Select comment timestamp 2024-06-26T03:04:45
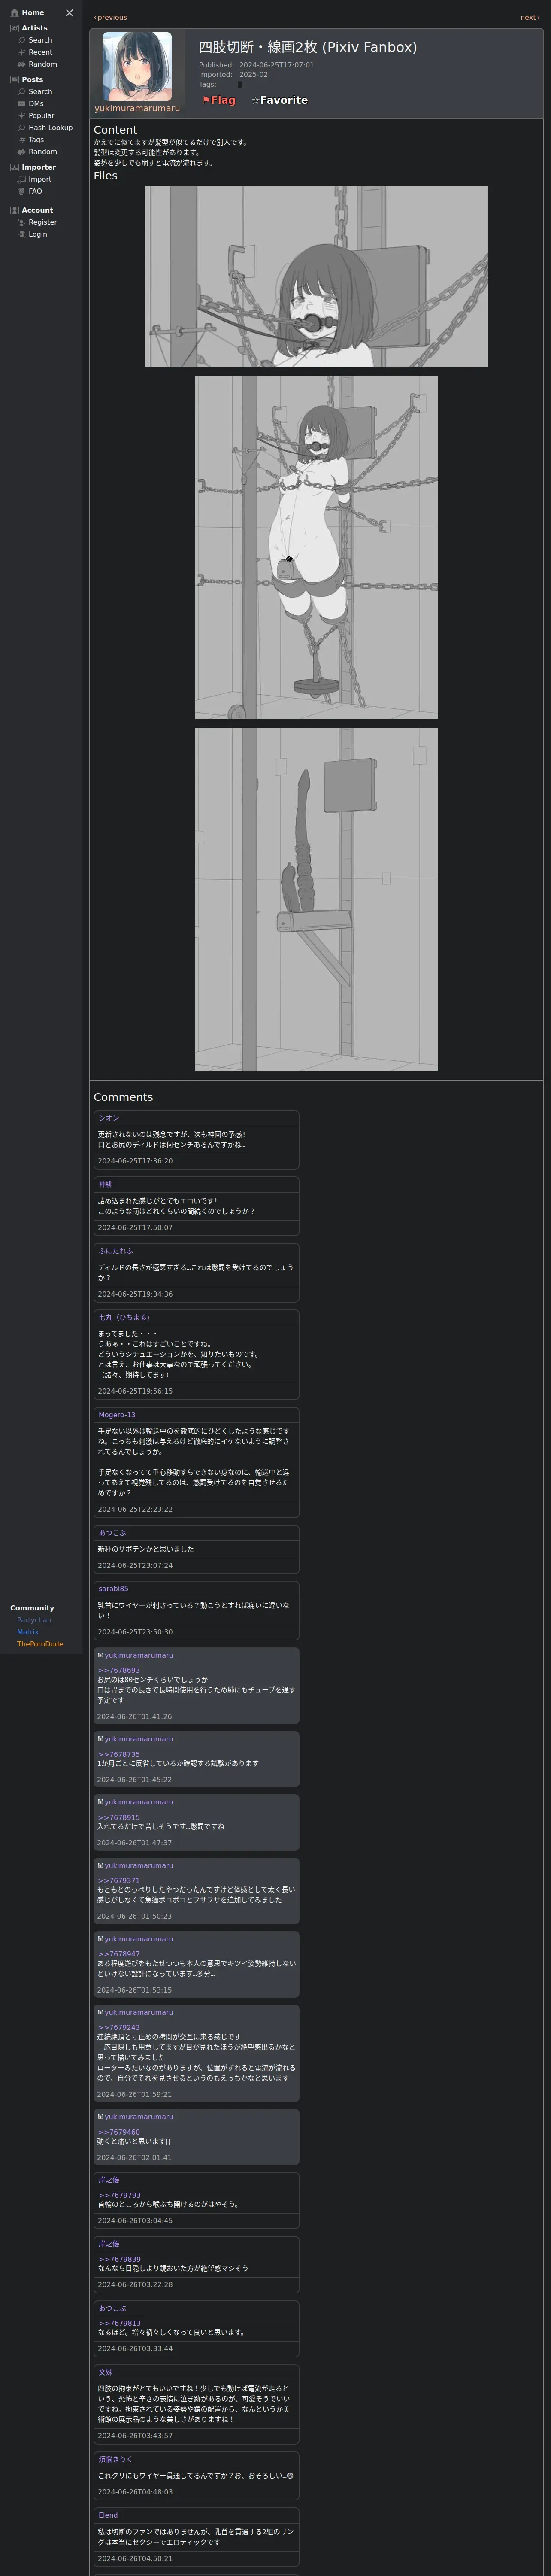The width and height of the screenshot is (551, 2576). [135, 2220]
